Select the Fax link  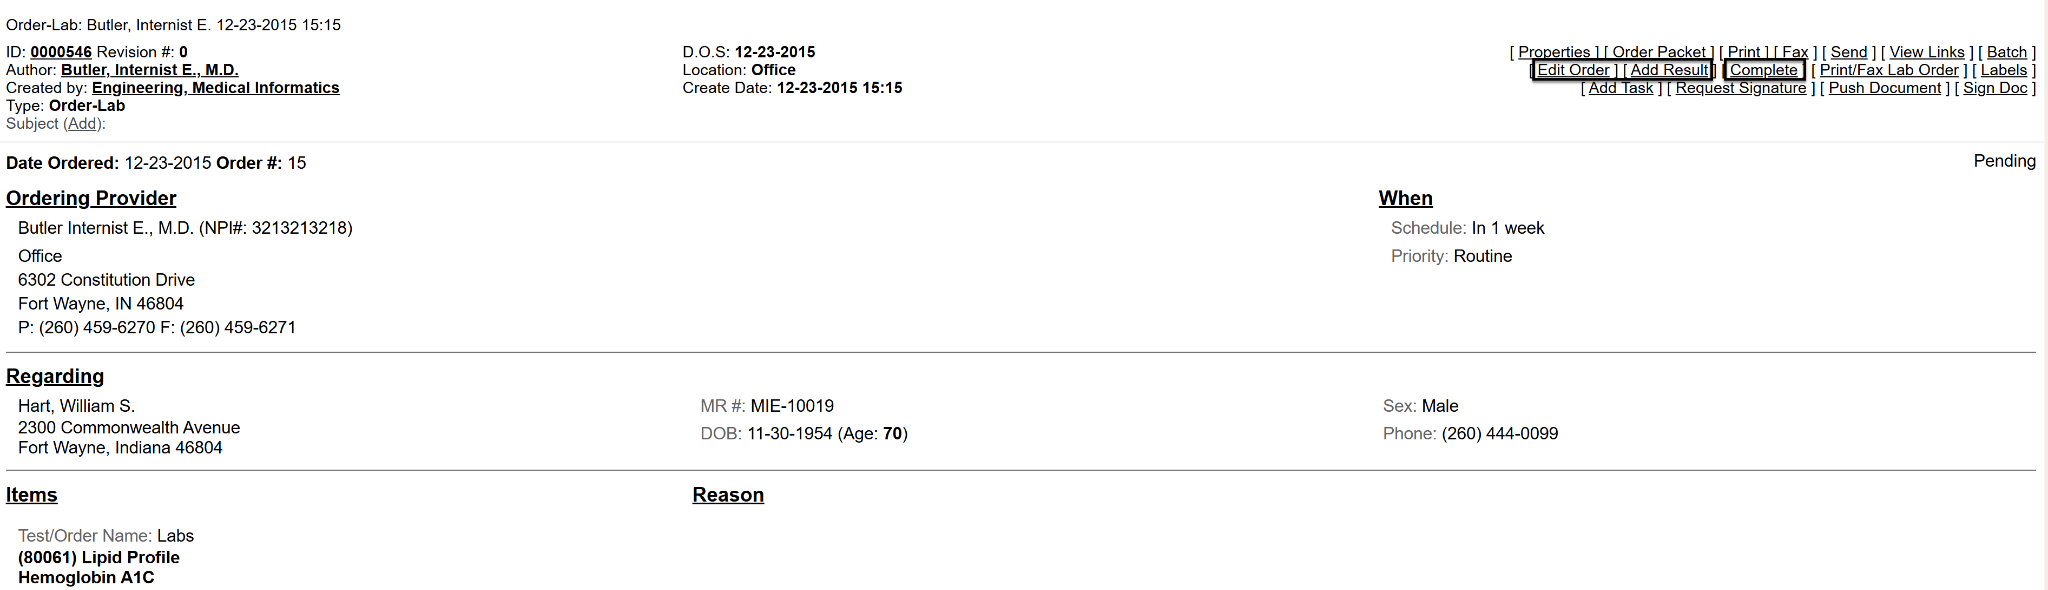[x=1795, y=52]
